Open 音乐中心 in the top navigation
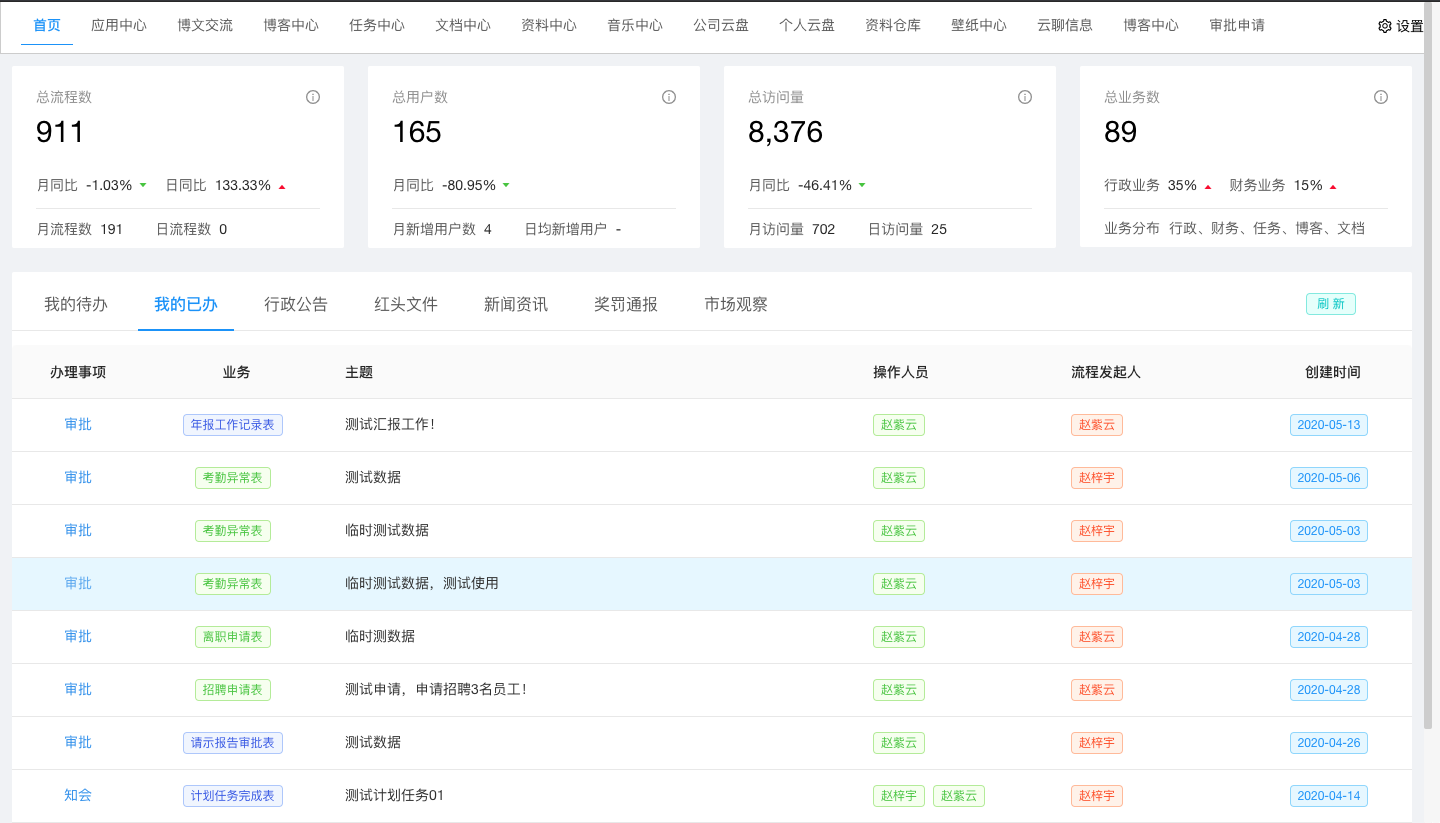Image resolution: width=1440 pixels, height=823 pixels. click(x=635, y=25)
